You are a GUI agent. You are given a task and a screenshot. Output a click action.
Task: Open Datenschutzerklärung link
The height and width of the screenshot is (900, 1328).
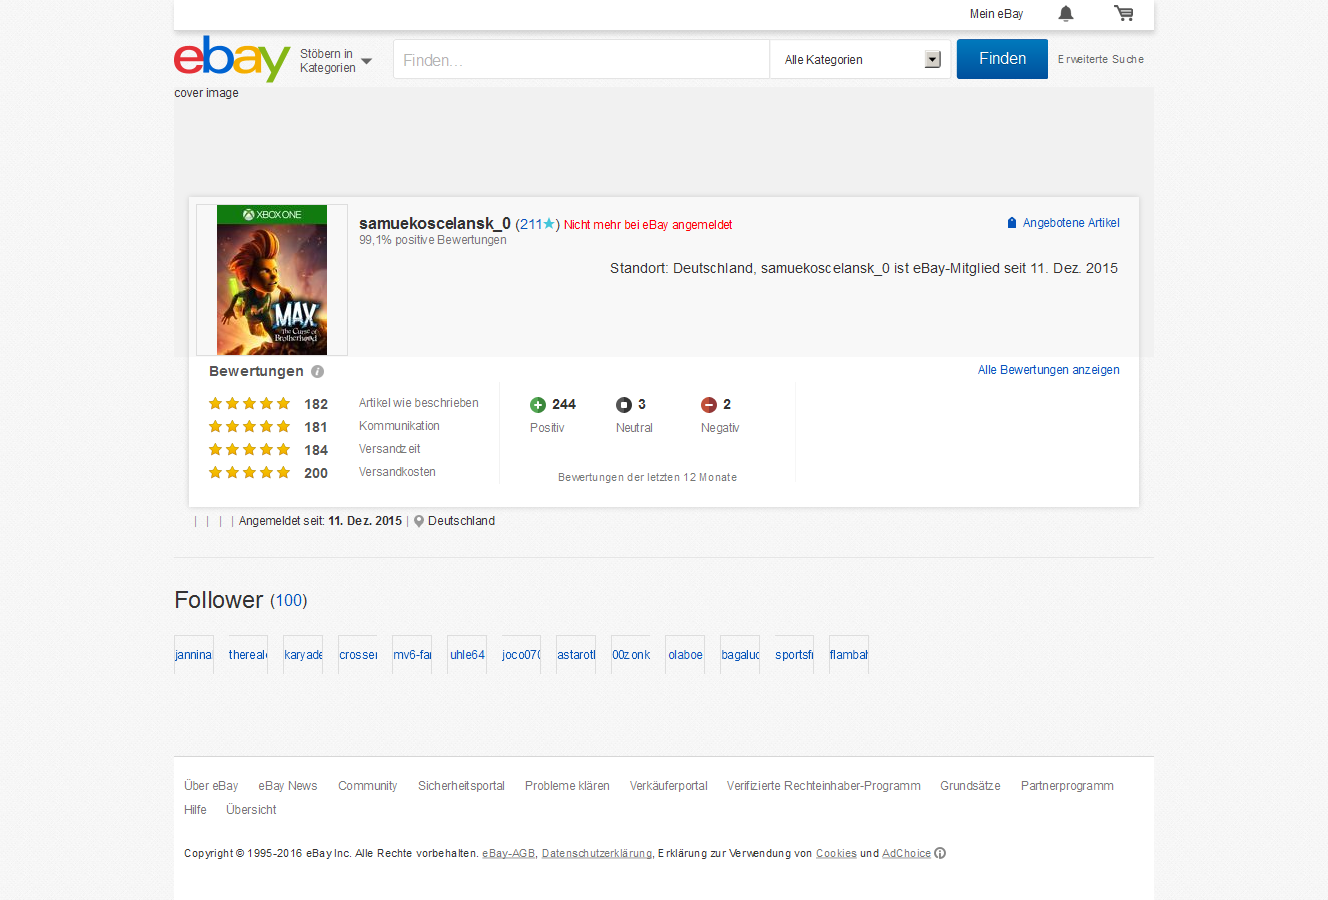coord(597,853)
